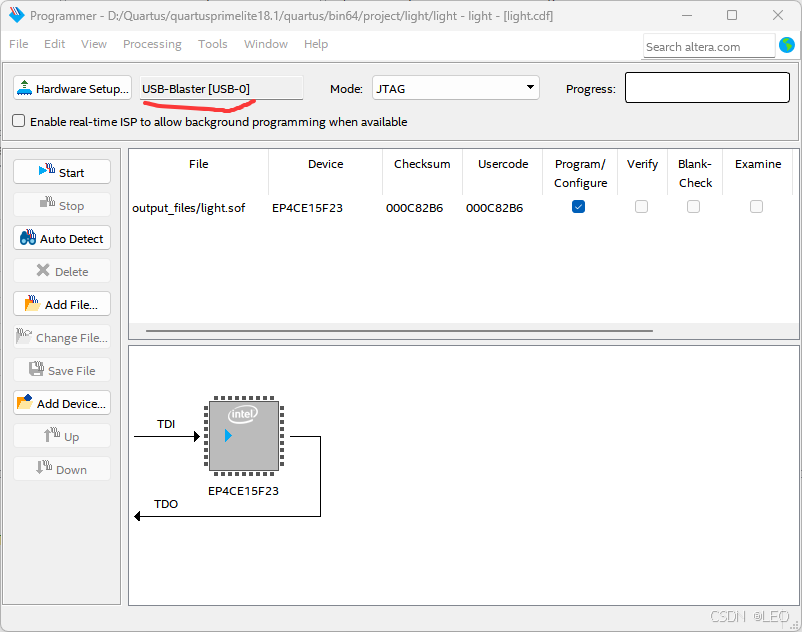The height and width of the screenshot is (632, 802).
Task: Check the Verify box for light.sof
Action: click(x=641, y=207)
